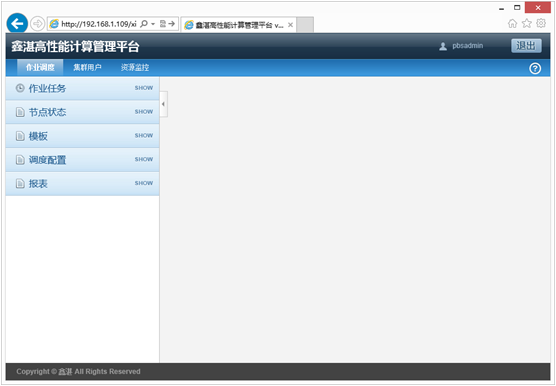Expand 作业任务 section via SHOW
This screenshot has width=556, height=386.
pos(144,88)
